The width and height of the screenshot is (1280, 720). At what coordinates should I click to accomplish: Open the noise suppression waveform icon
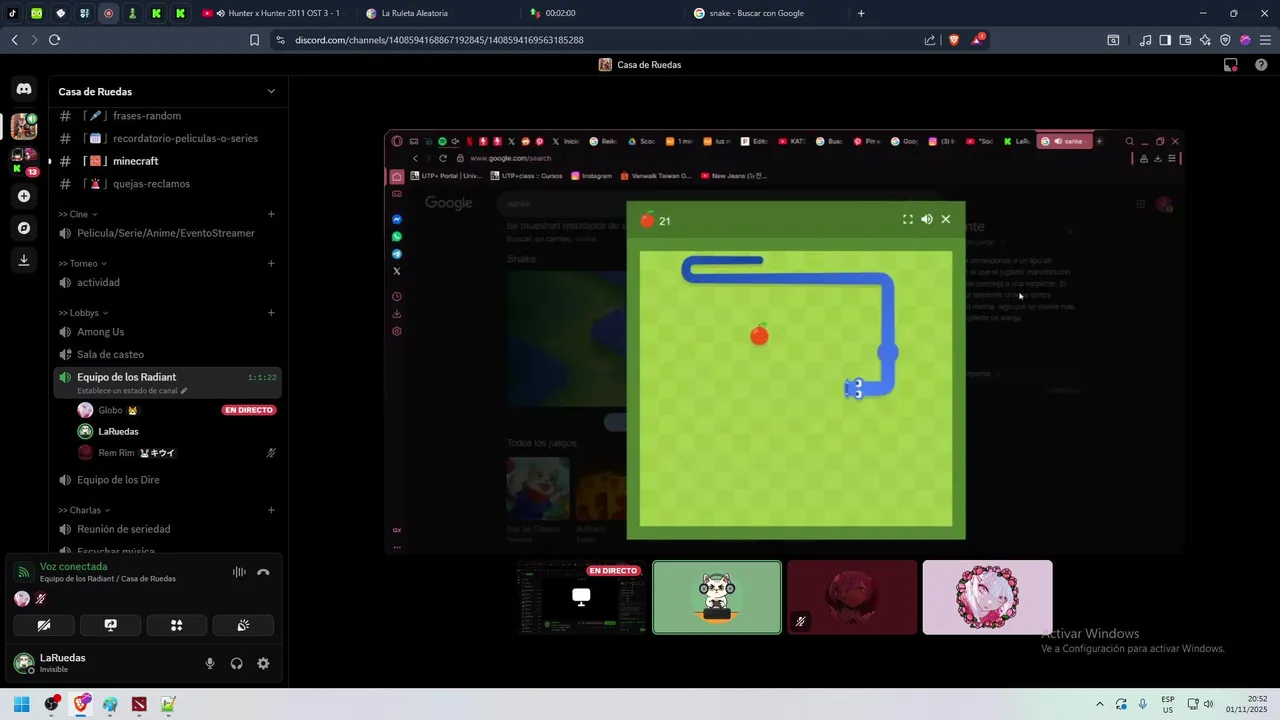[239, 573]
